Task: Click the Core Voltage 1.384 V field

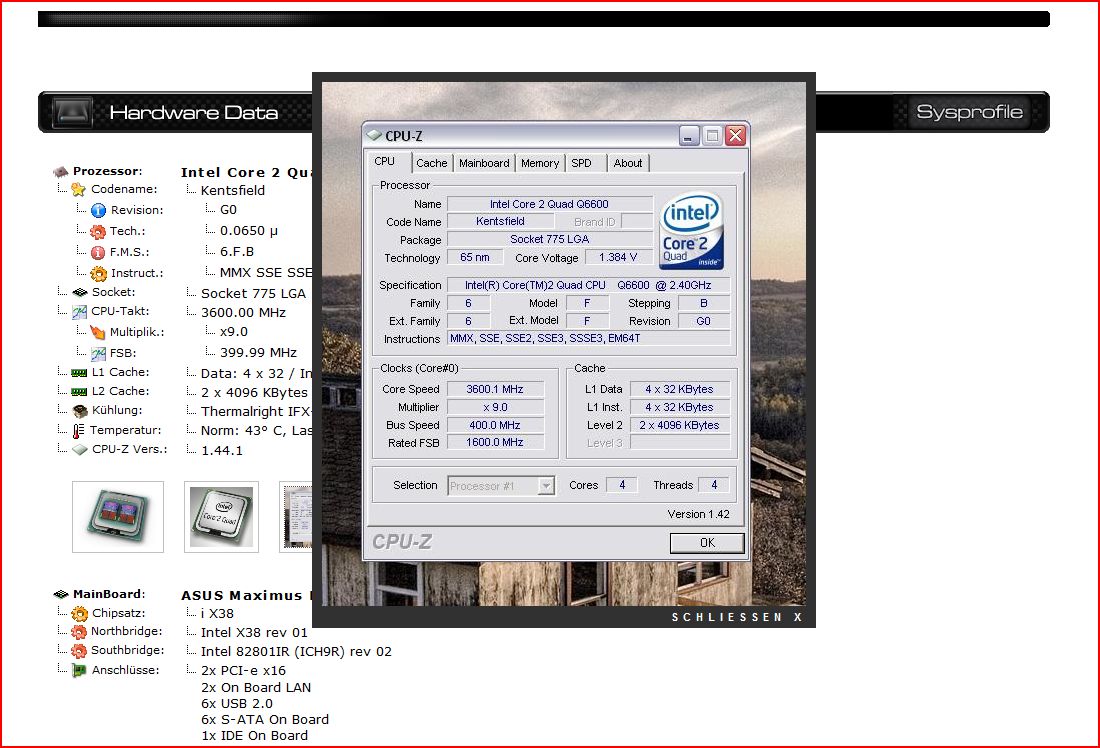Action: 618,258
